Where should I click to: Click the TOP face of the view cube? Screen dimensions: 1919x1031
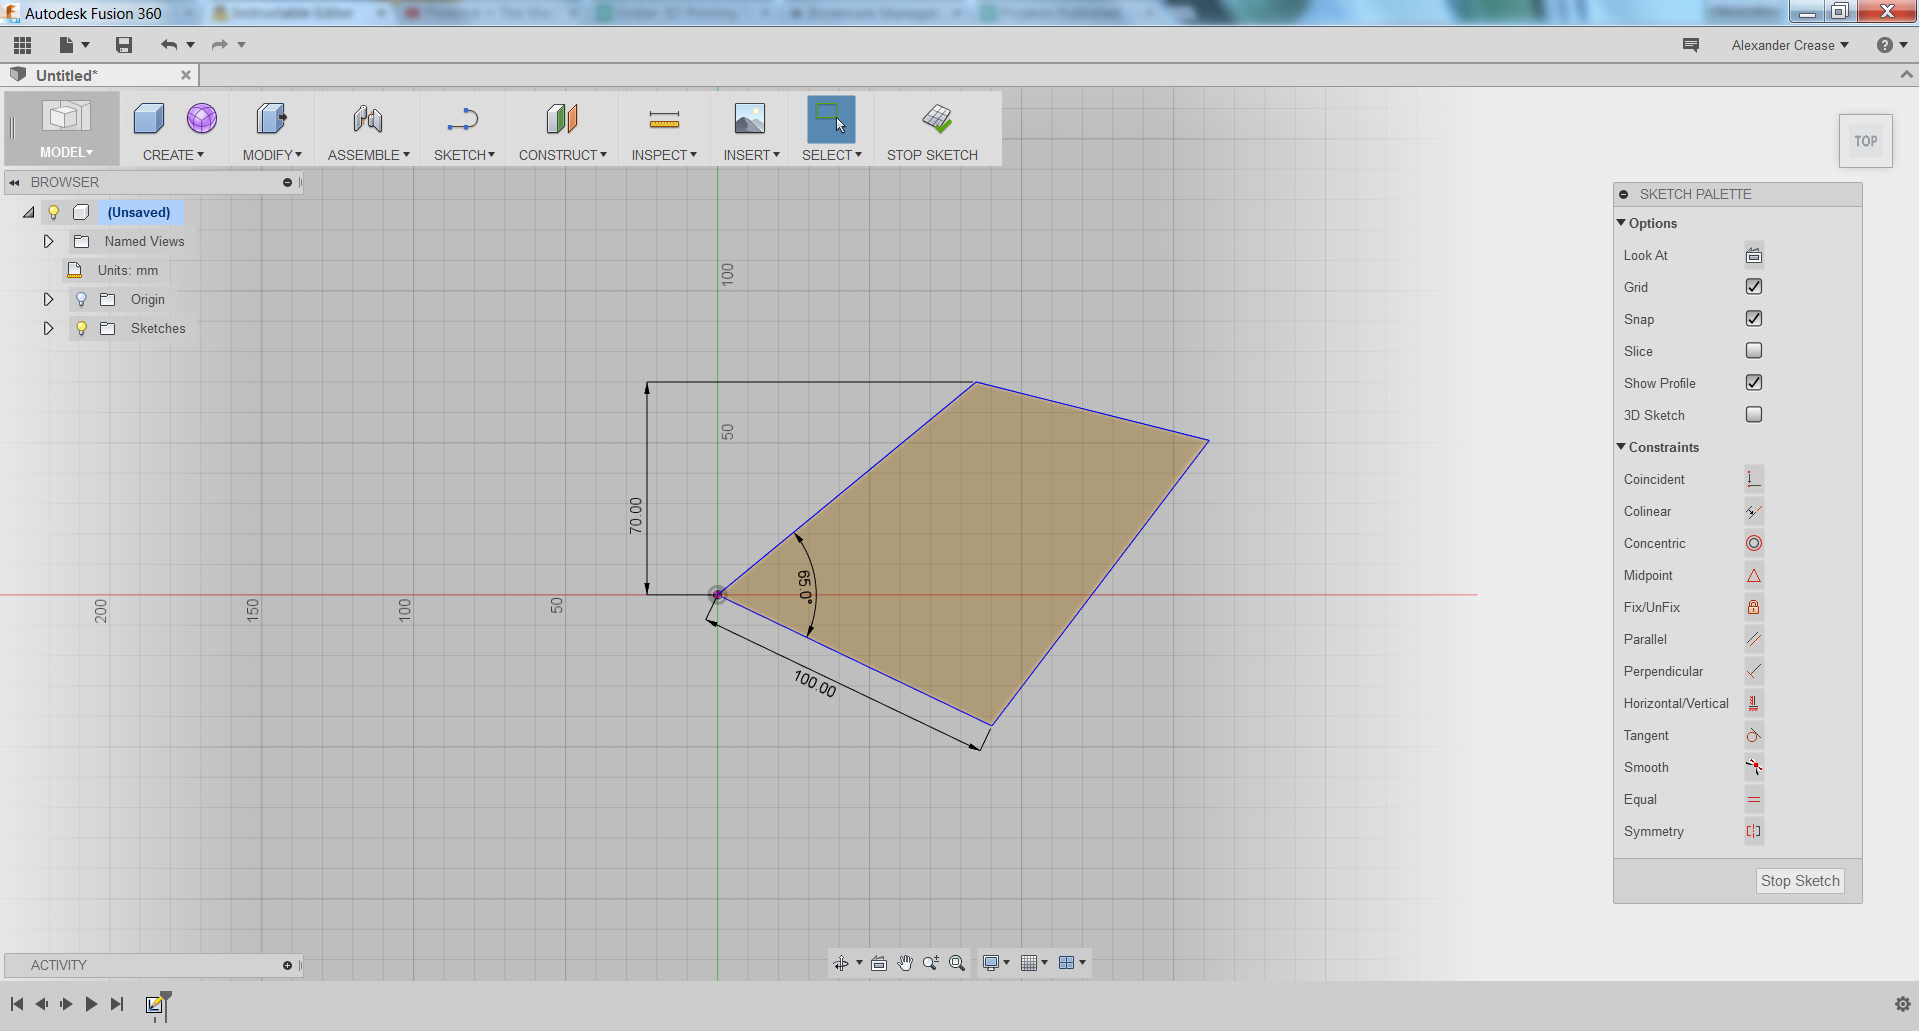point(1865,141)
